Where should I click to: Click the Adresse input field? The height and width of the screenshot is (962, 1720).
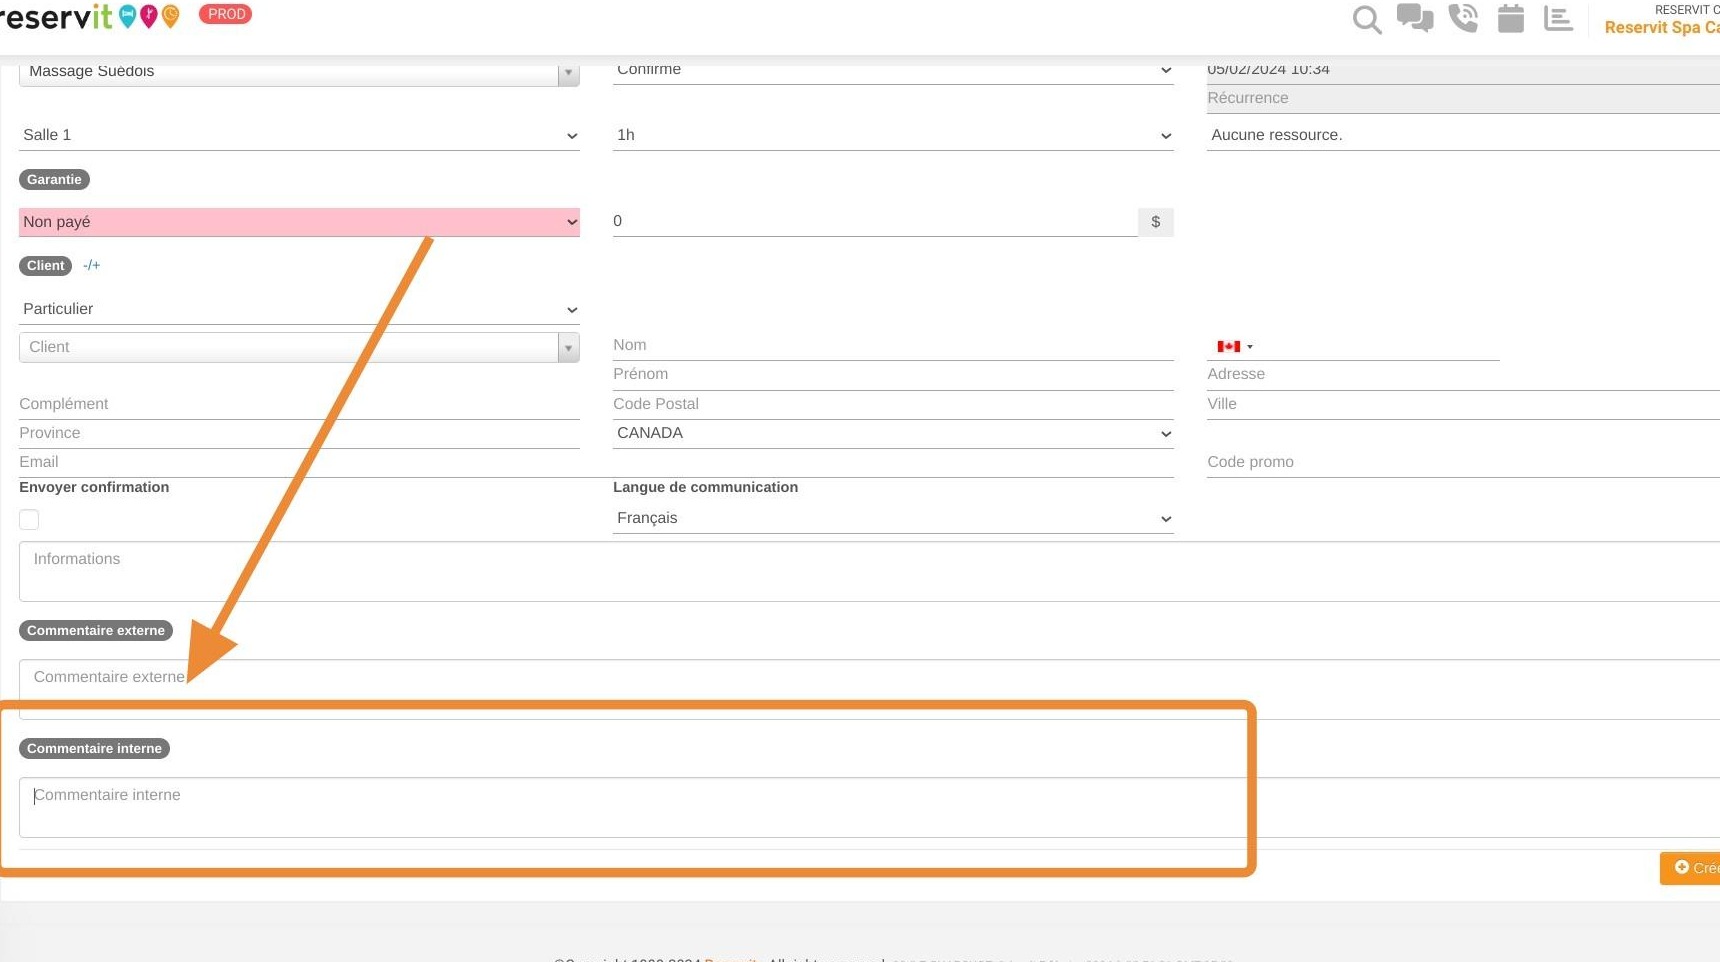pos(1463,374)
